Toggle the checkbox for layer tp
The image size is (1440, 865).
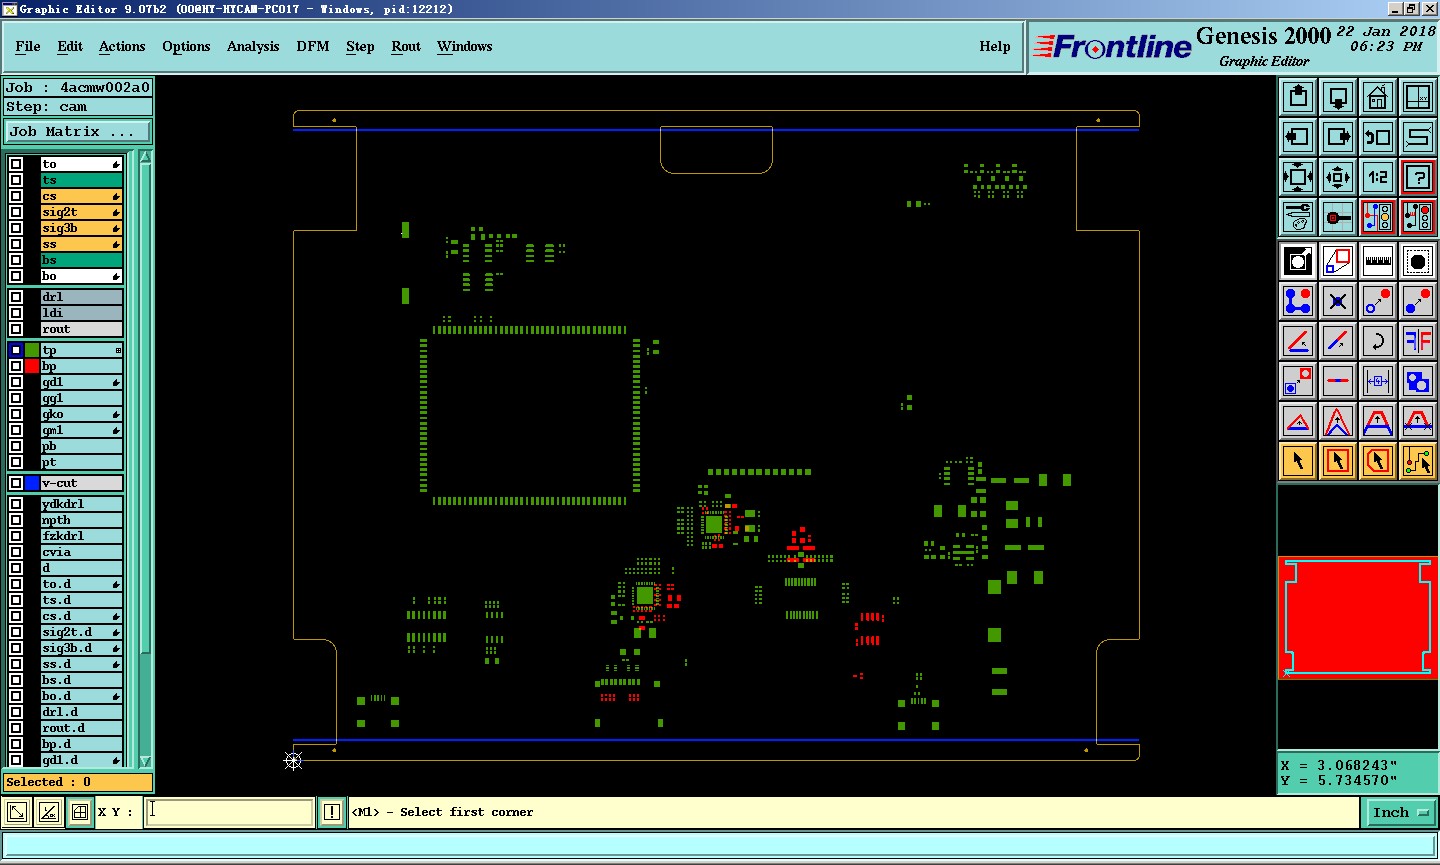click(16, 350)
